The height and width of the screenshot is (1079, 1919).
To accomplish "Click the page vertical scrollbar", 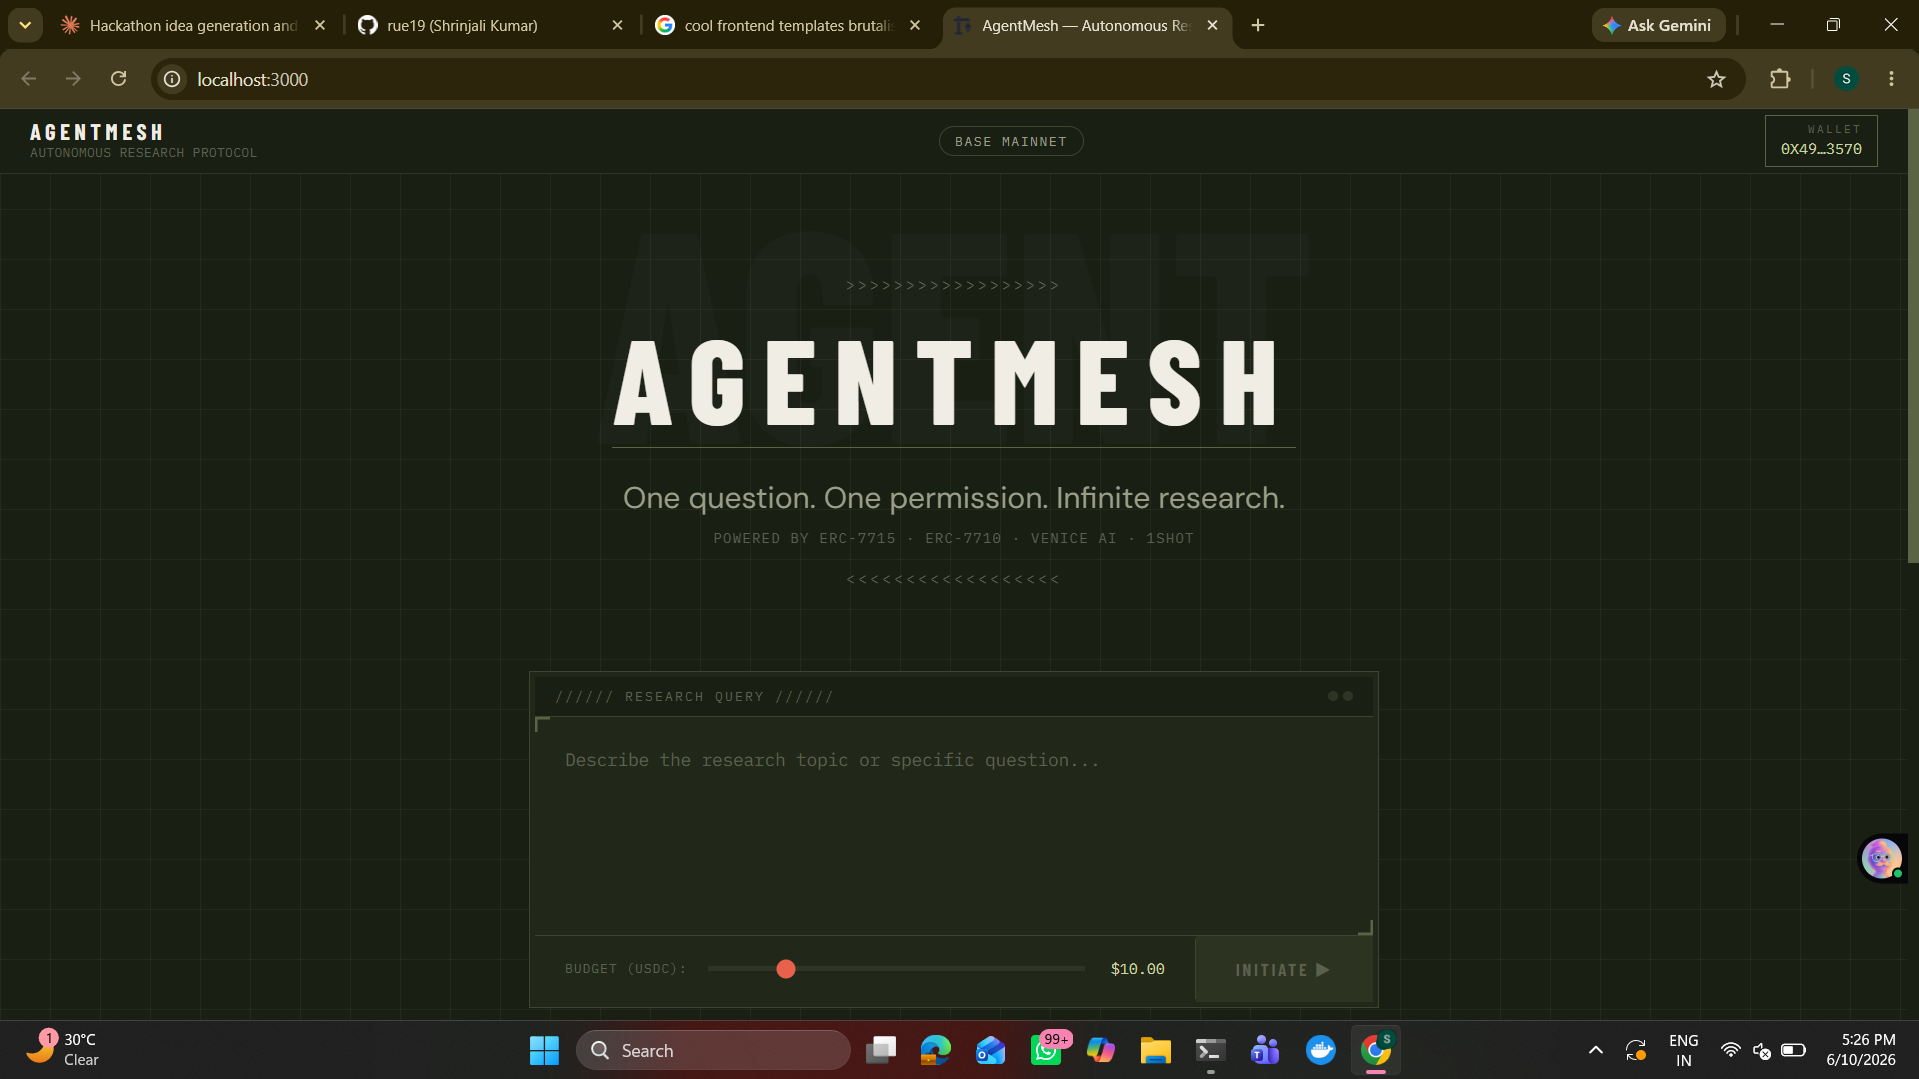I will coord(1913,336).
